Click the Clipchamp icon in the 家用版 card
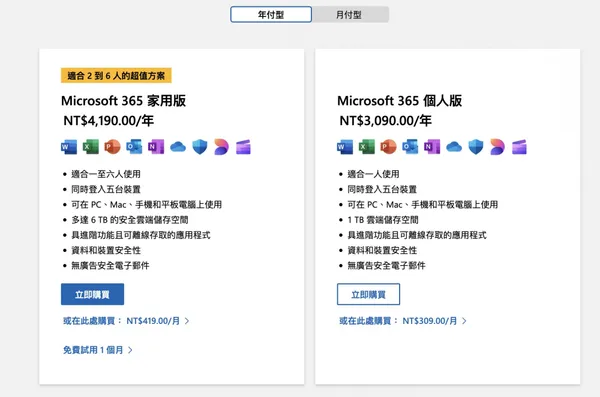The image size is (600, 397). 243,147
